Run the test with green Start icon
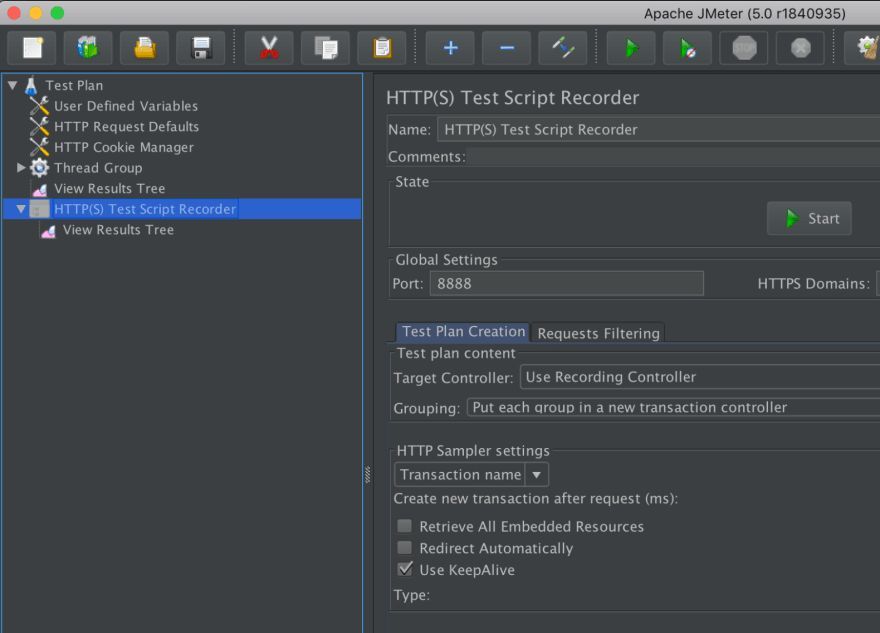Screen dimensions: 880x633 631,48
